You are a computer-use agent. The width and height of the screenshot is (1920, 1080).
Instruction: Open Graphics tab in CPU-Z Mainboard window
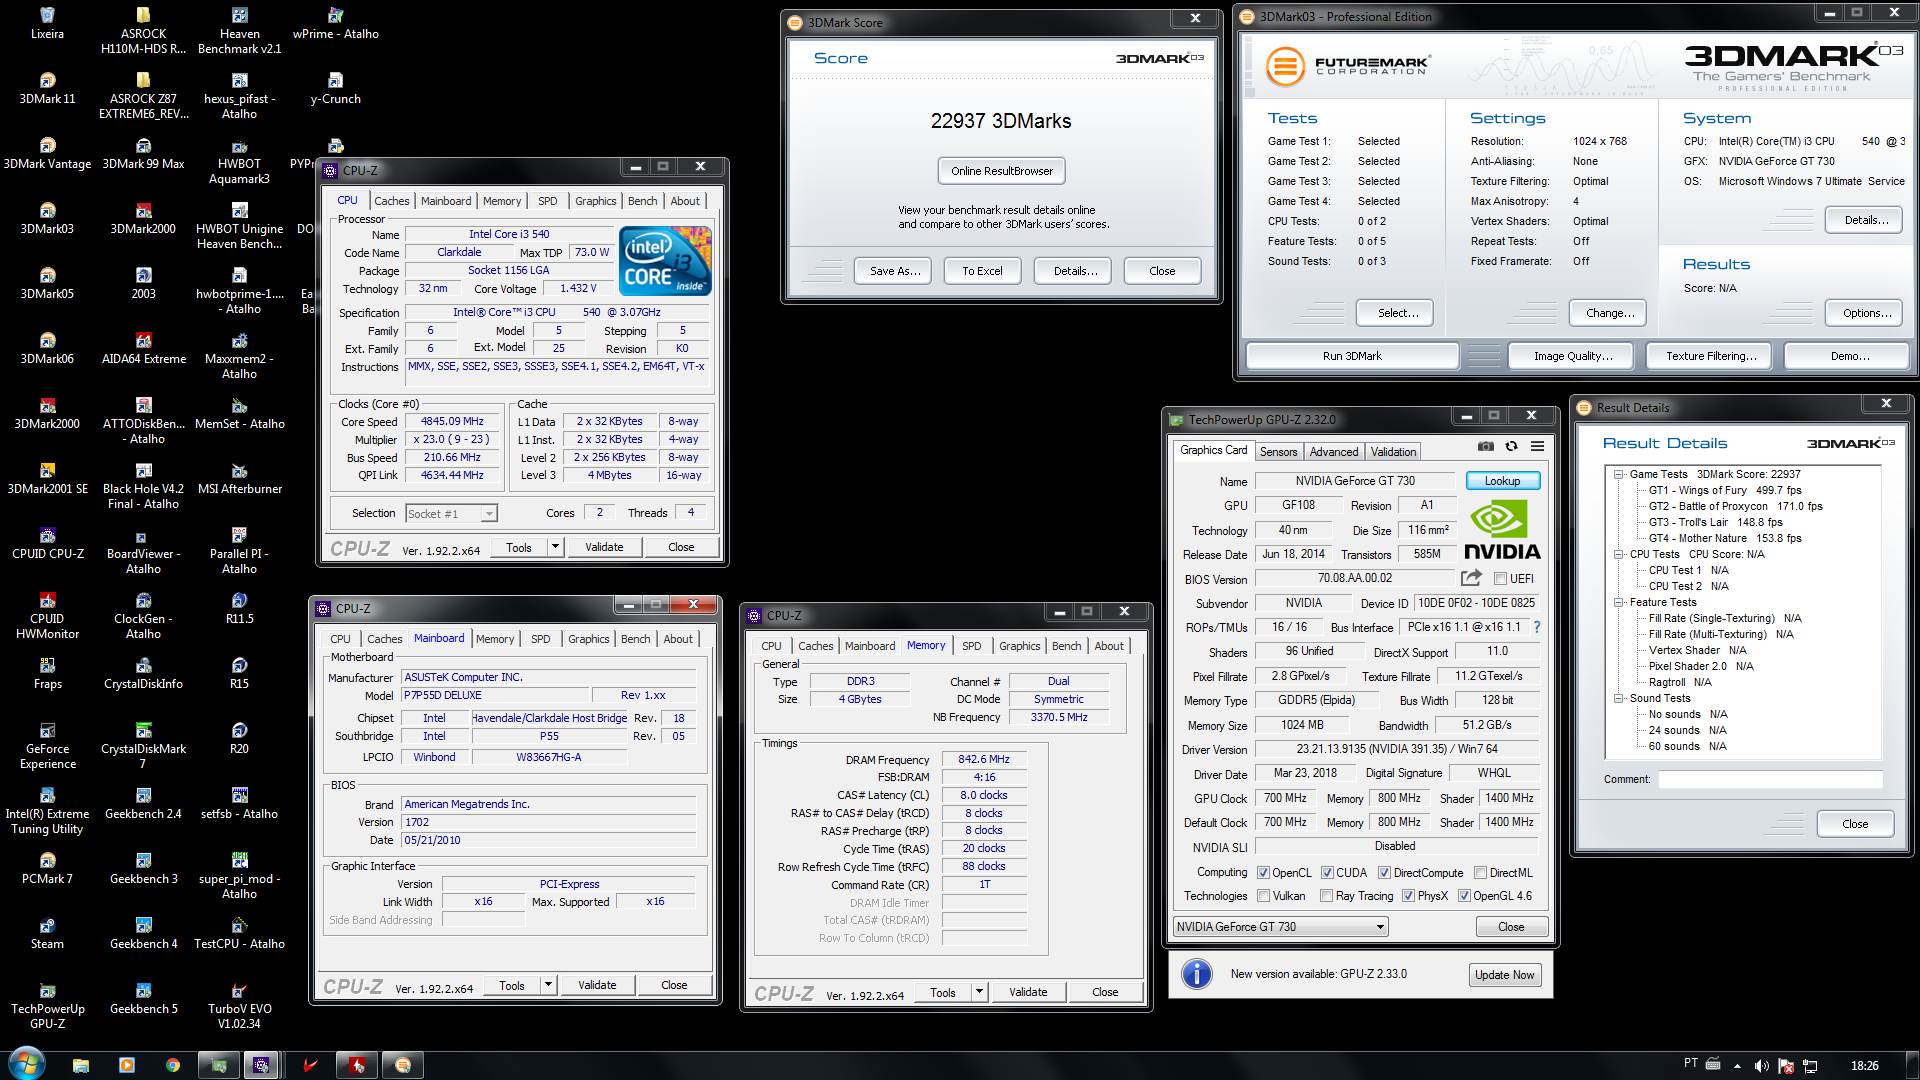588,639
